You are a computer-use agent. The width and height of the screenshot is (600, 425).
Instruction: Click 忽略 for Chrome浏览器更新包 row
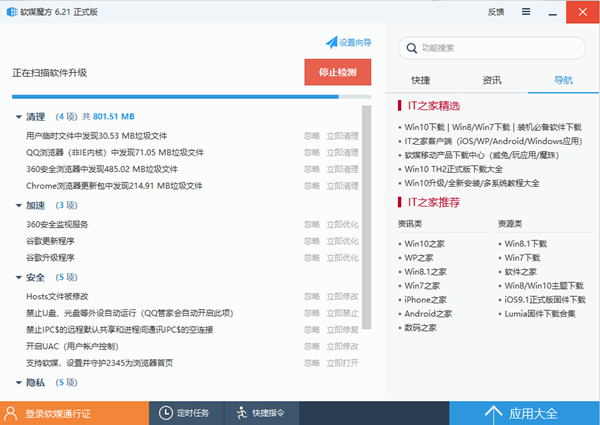(x=312, y=186)
